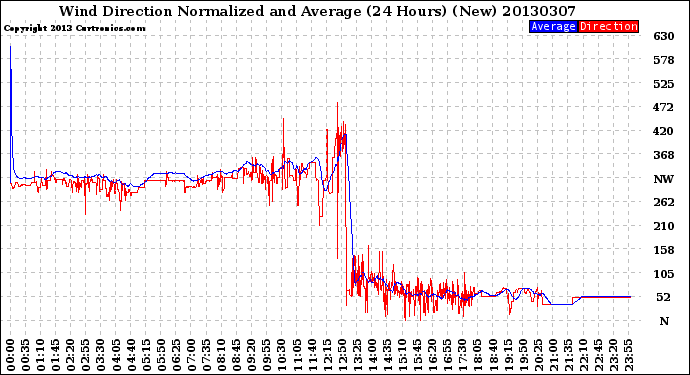Click the 12:50 time axis label

coord(342,355)
